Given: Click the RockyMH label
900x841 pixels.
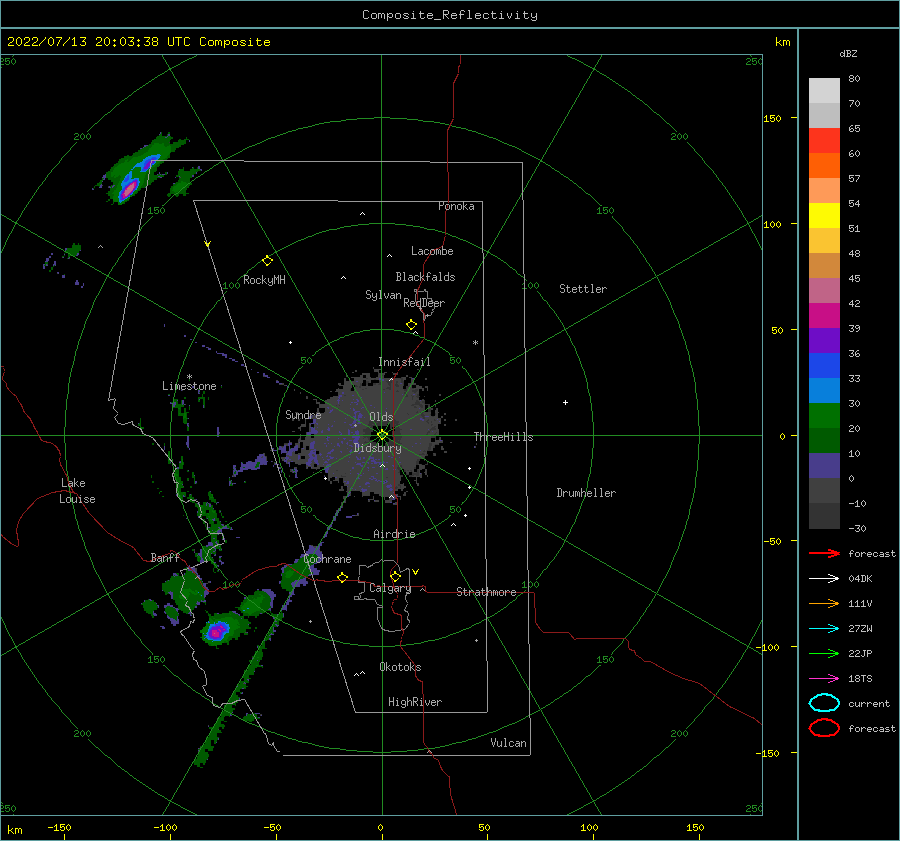Looking at the screenshot, I should pyautogui.click(x=264, y=280).
